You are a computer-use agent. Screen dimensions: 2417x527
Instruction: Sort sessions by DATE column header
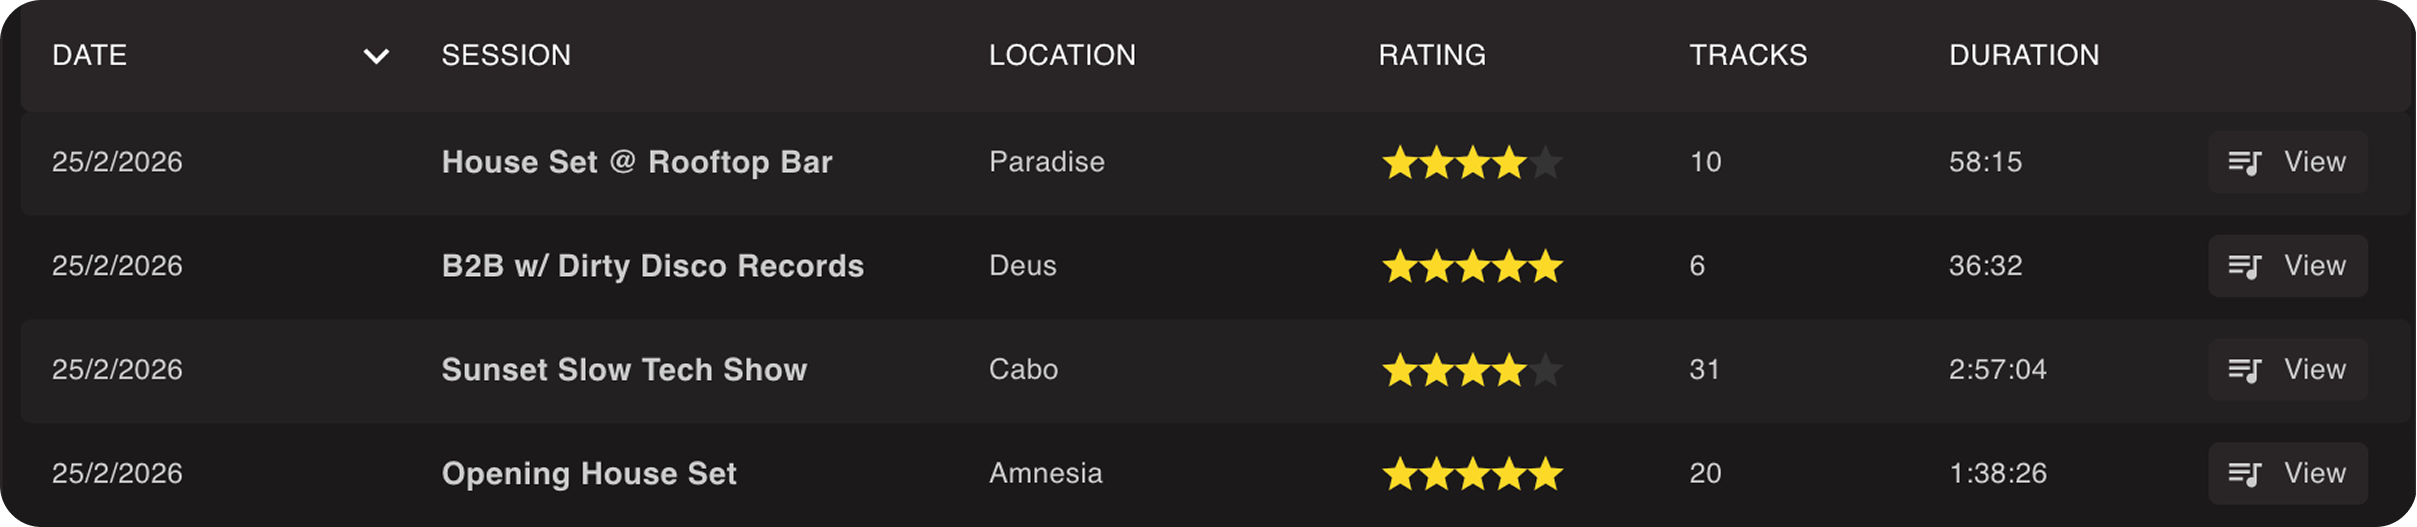(90, 55)
